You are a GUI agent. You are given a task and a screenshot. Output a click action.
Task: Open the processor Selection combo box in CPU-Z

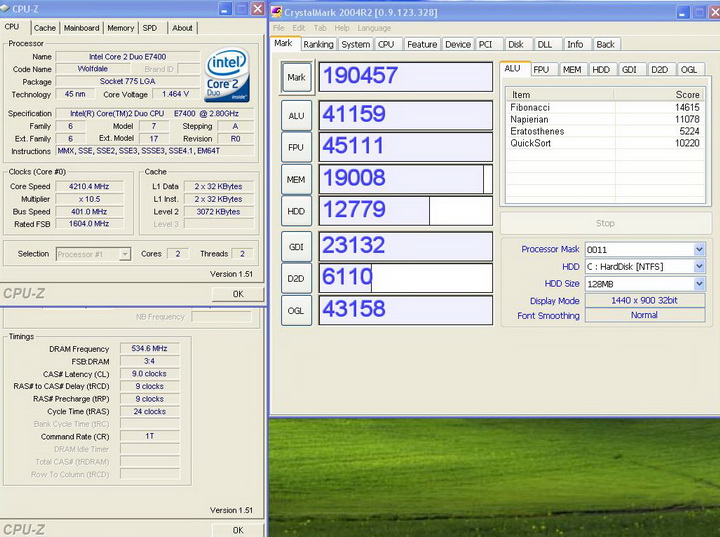point(93,254)
